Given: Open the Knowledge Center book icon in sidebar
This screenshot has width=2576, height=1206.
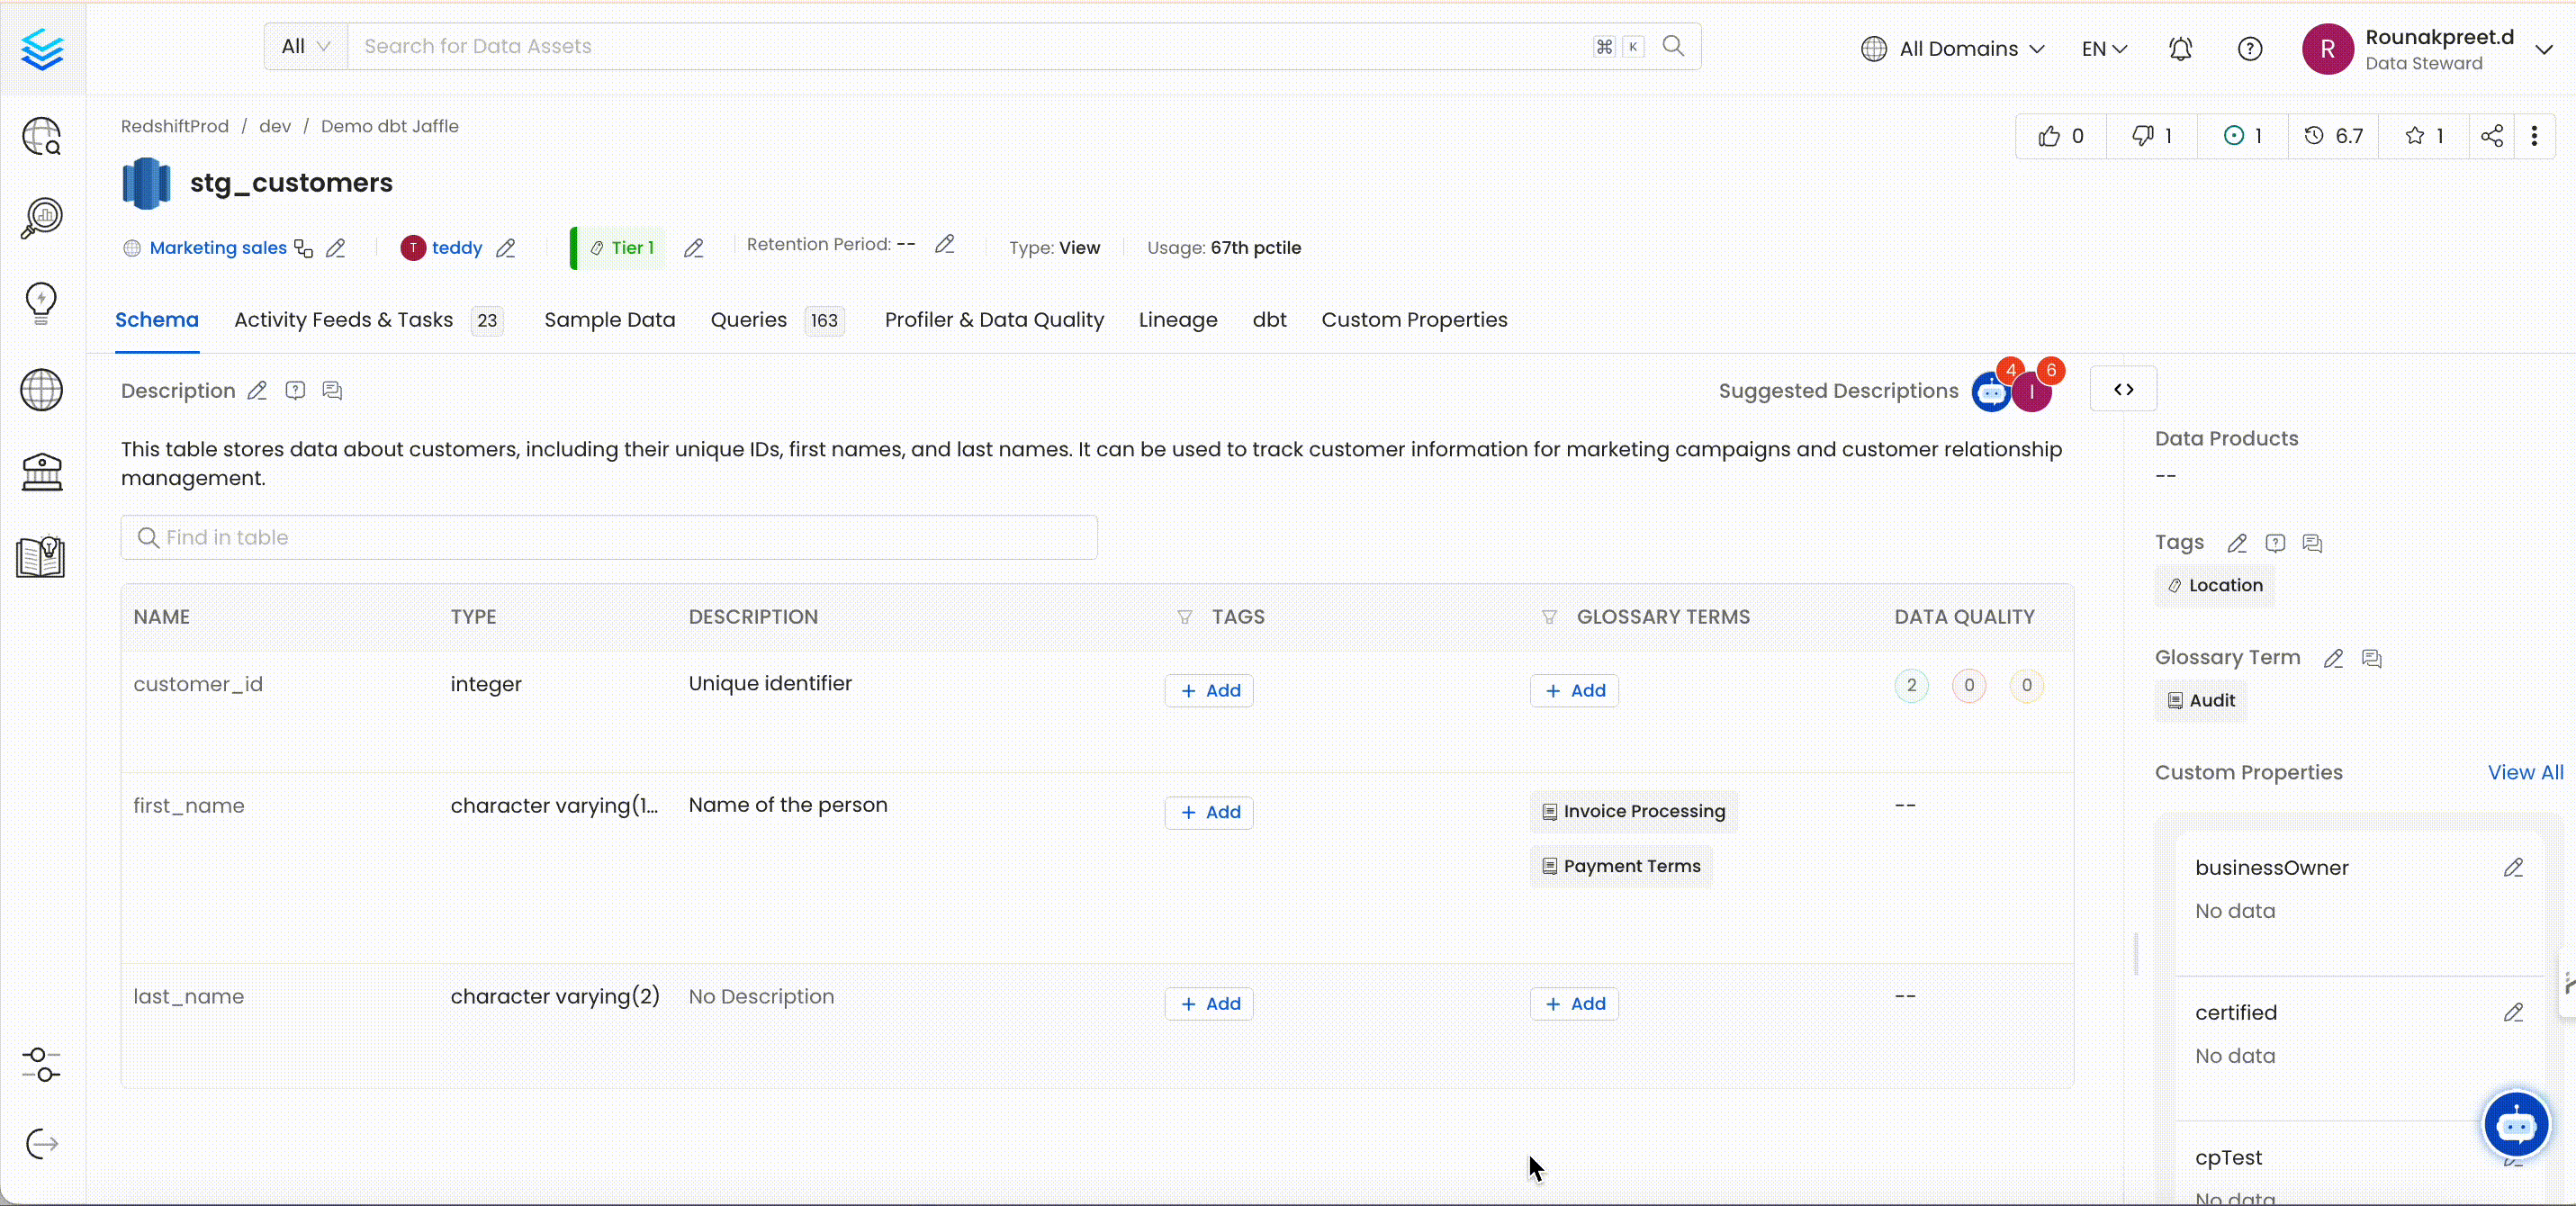Looking at the screenshot, I should (41, 557).
